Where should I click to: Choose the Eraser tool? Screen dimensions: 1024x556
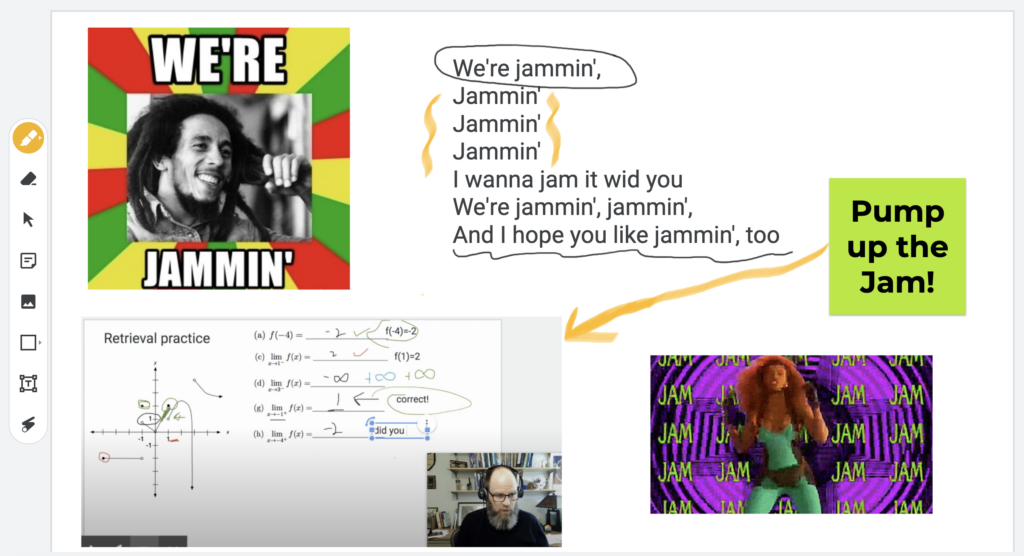point(28,179)
